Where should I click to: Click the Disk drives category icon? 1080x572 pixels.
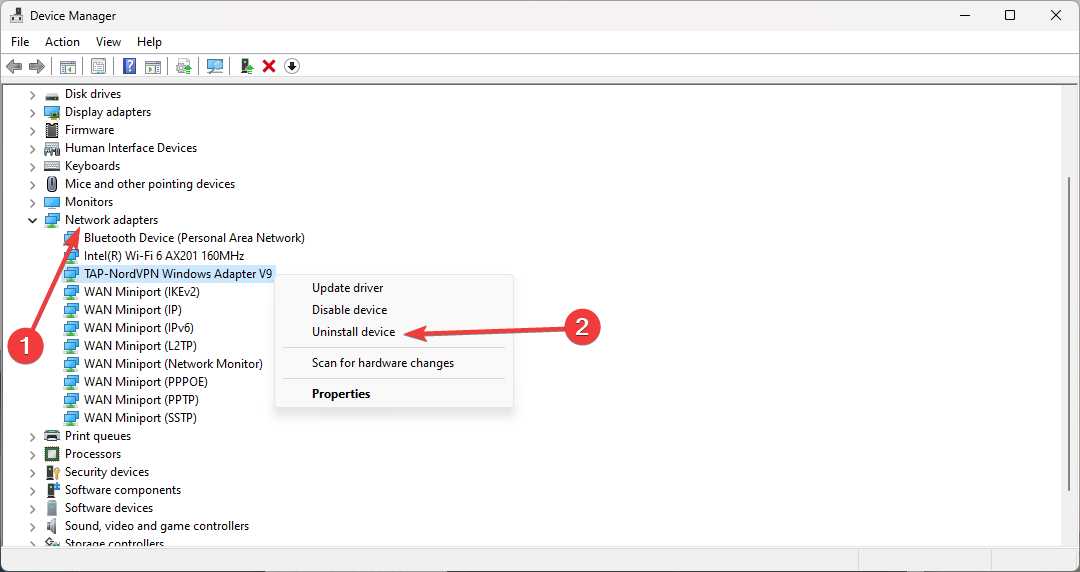pyautogui.click(x=52, y=94)
